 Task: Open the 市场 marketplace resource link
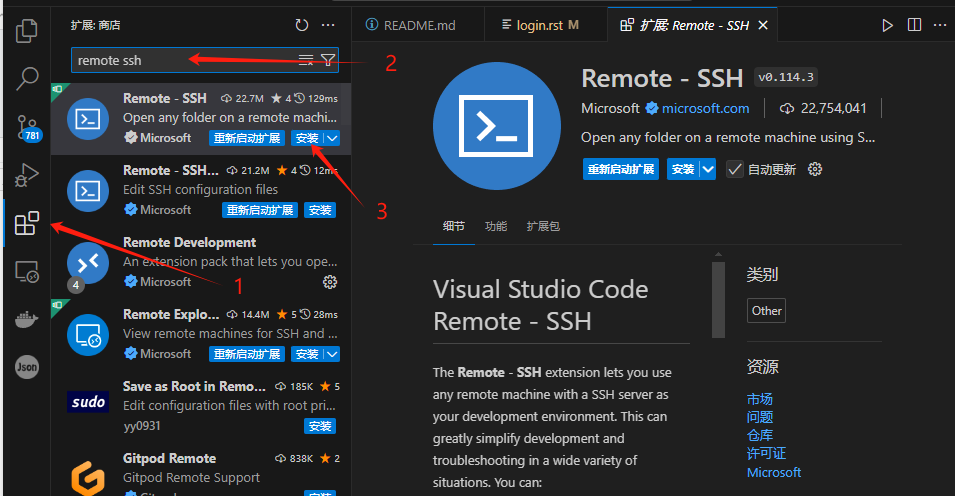pyautogui.click(x=759, y=399)
